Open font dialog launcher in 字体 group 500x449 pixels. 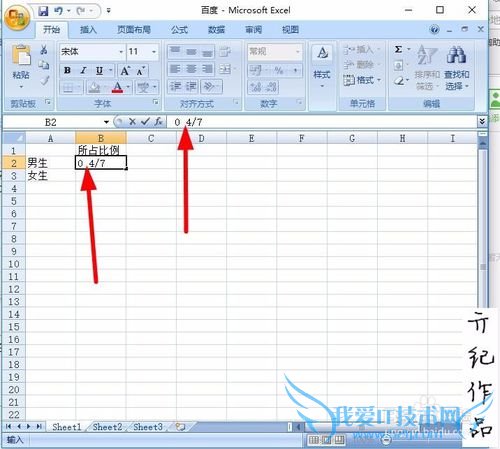[x=155, y=102]
